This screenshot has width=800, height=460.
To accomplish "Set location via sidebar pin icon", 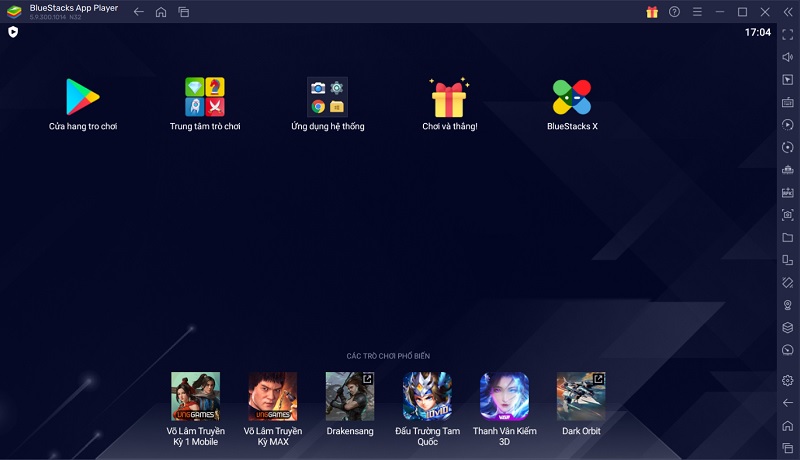I will (x=788, y=305).
